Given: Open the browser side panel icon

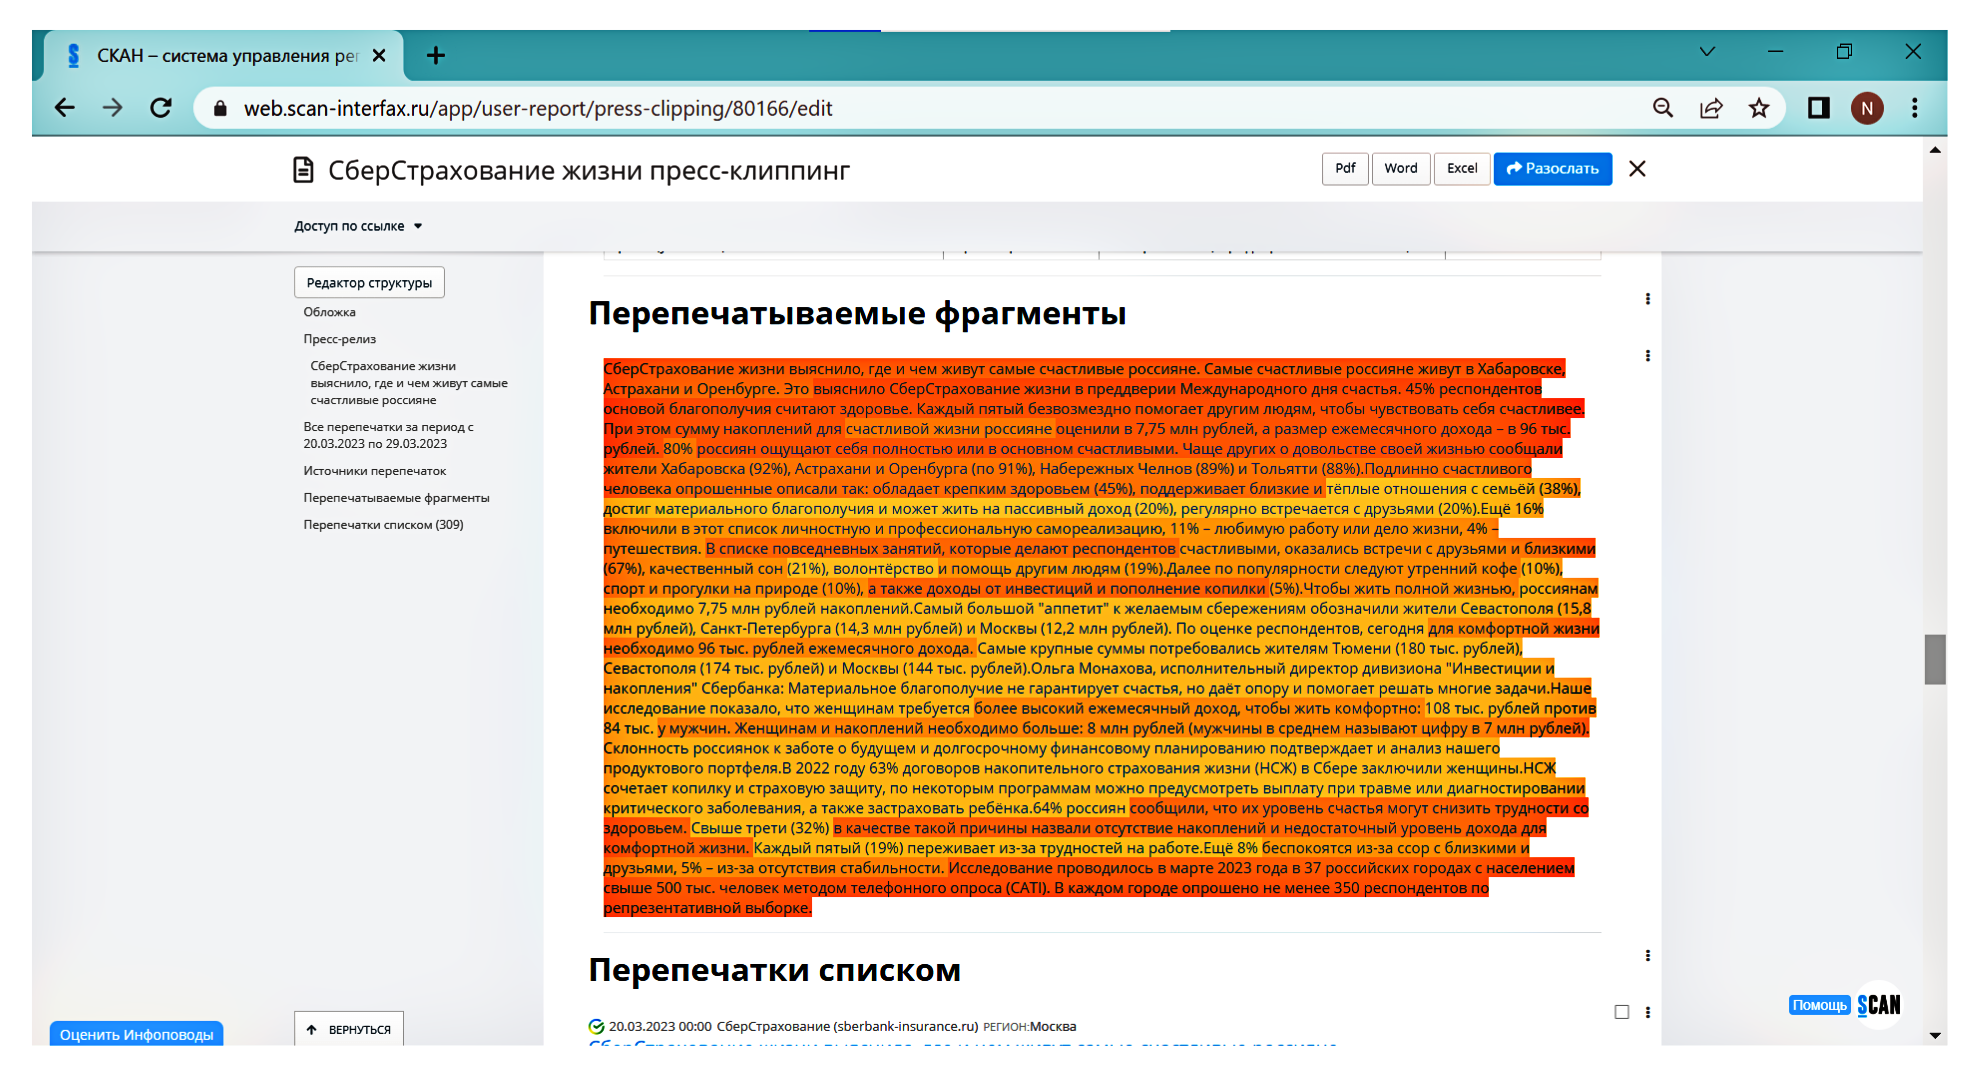Looking at the screenshot, I should tap(1820, 108).
